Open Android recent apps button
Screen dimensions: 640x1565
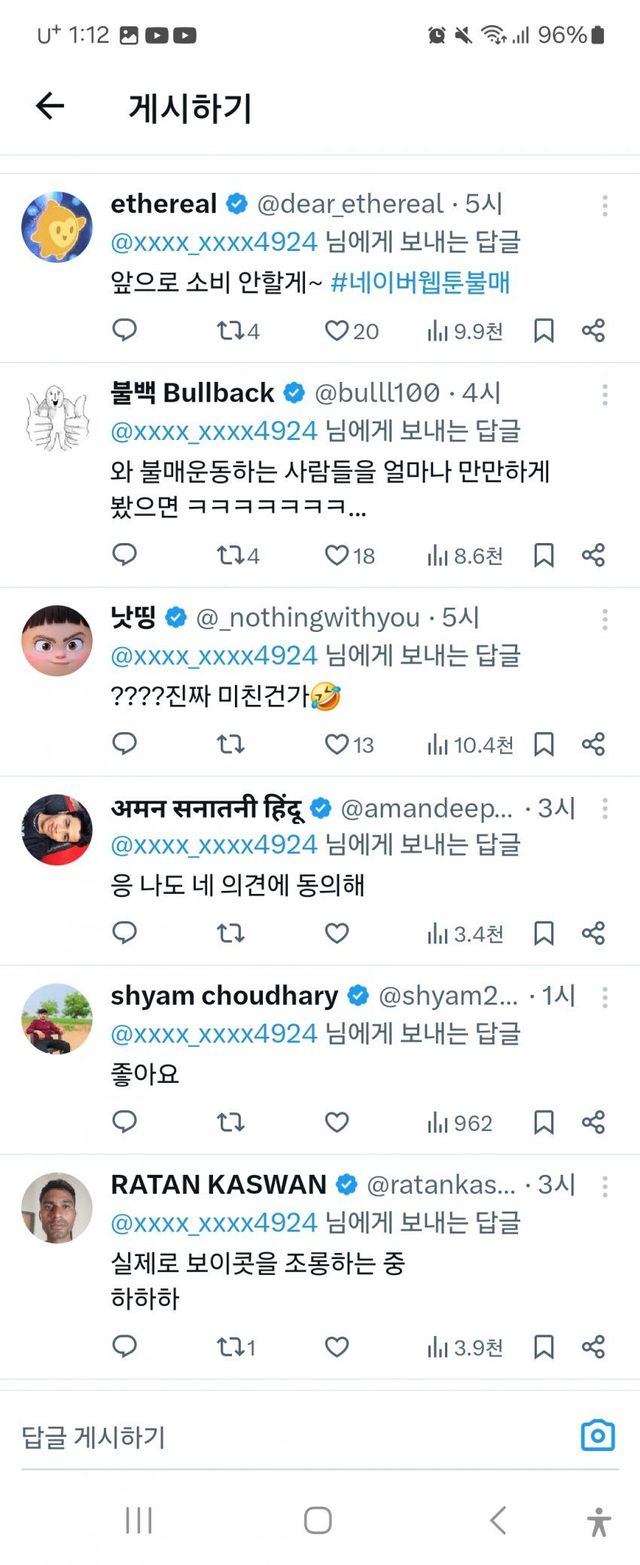click(x=138, y=1520)
